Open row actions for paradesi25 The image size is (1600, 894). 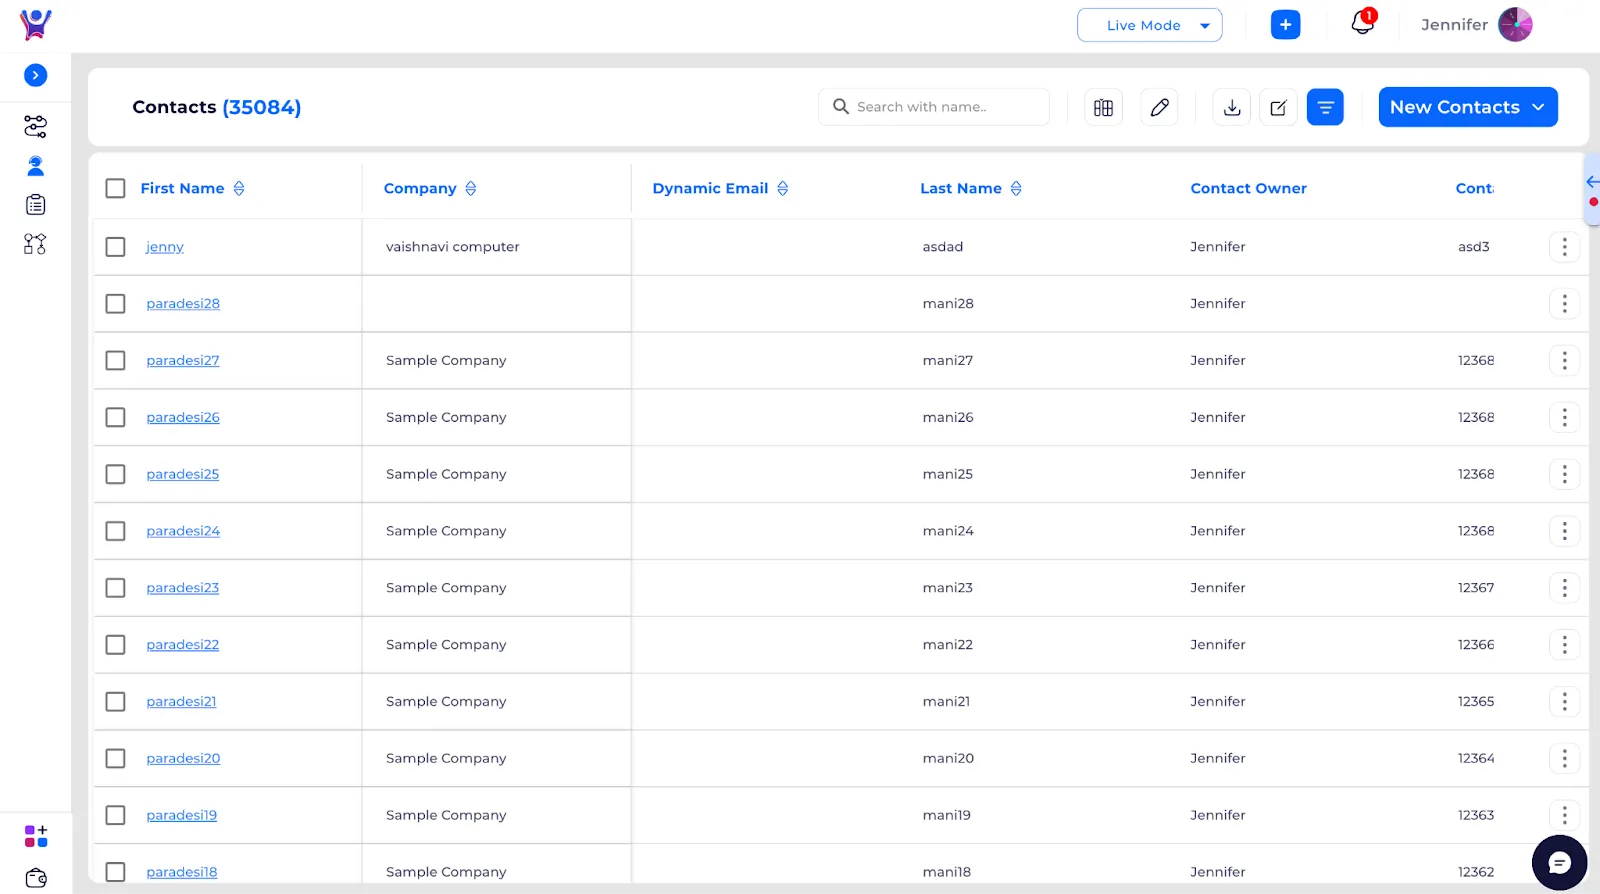[x=1565, y=474]
